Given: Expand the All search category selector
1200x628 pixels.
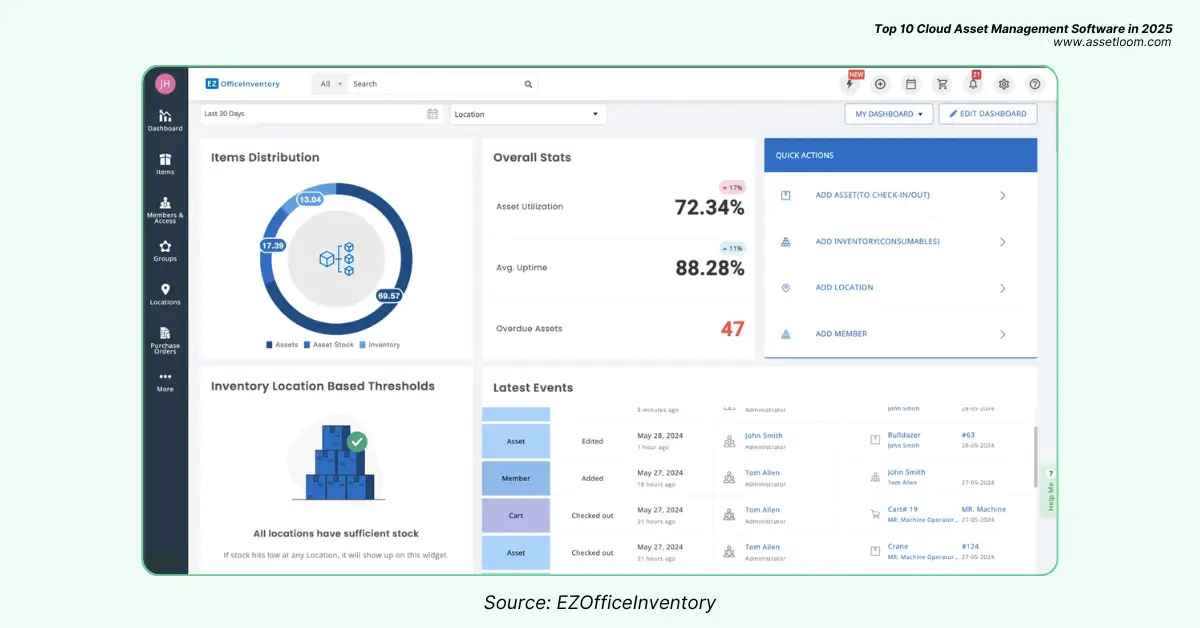Looking at the screenshot, I should point(330,84).
